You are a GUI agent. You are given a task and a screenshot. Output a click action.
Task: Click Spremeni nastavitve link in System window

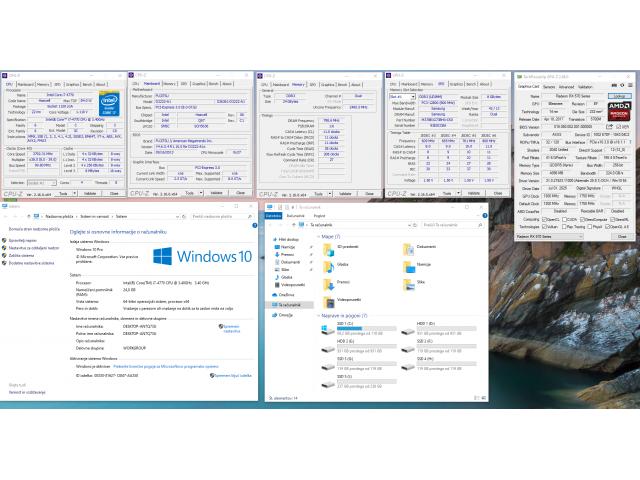tap(231, 329)
